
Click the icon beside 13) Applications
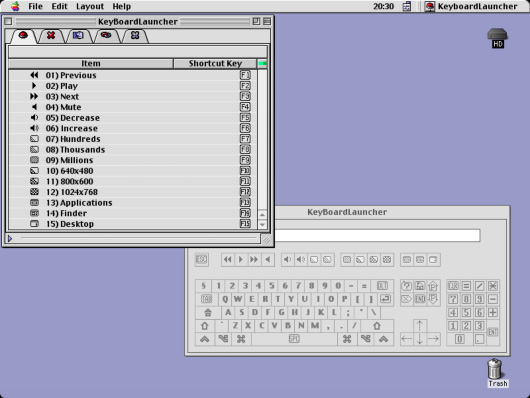[34, 203]
